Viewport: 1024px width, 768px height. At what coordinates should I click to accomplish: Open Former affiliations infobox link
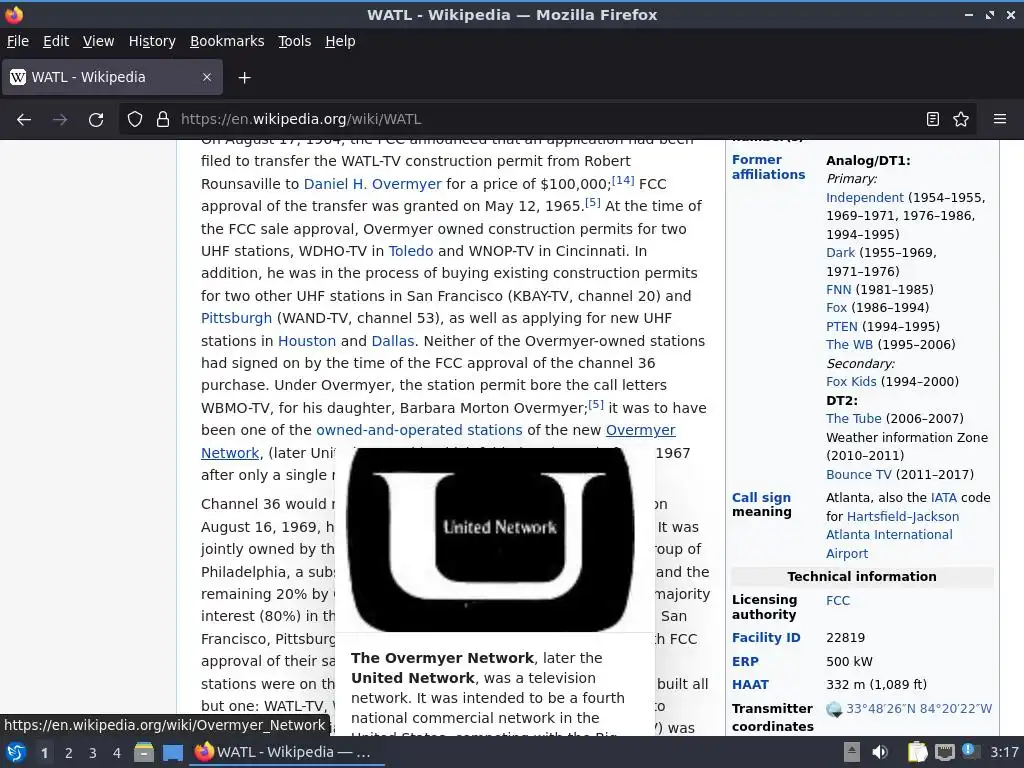(768, 167)
